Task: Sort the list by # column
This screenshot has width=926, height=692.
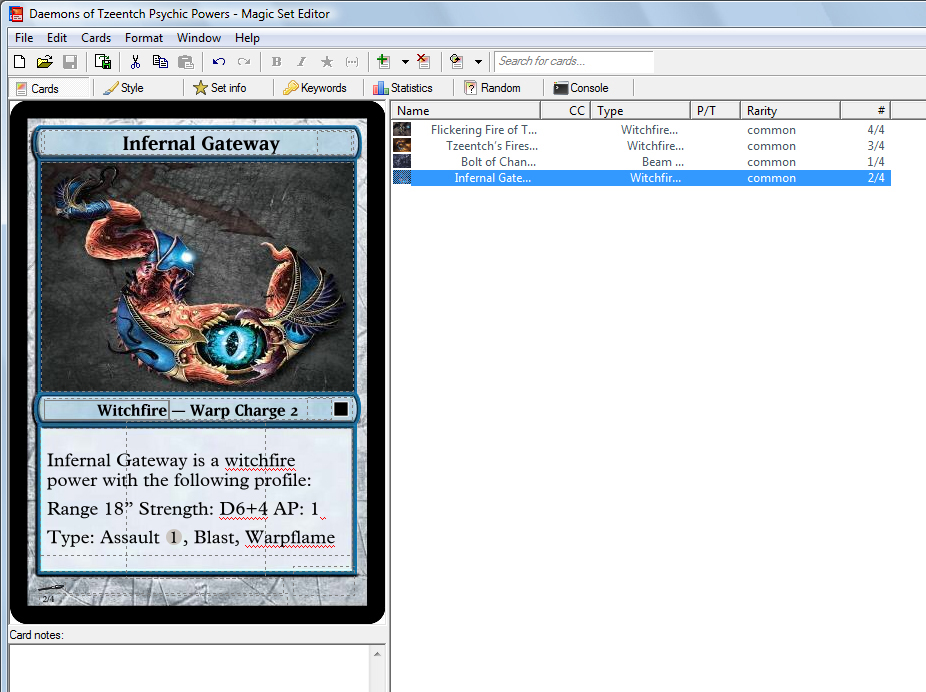Action: click(865, 110)
